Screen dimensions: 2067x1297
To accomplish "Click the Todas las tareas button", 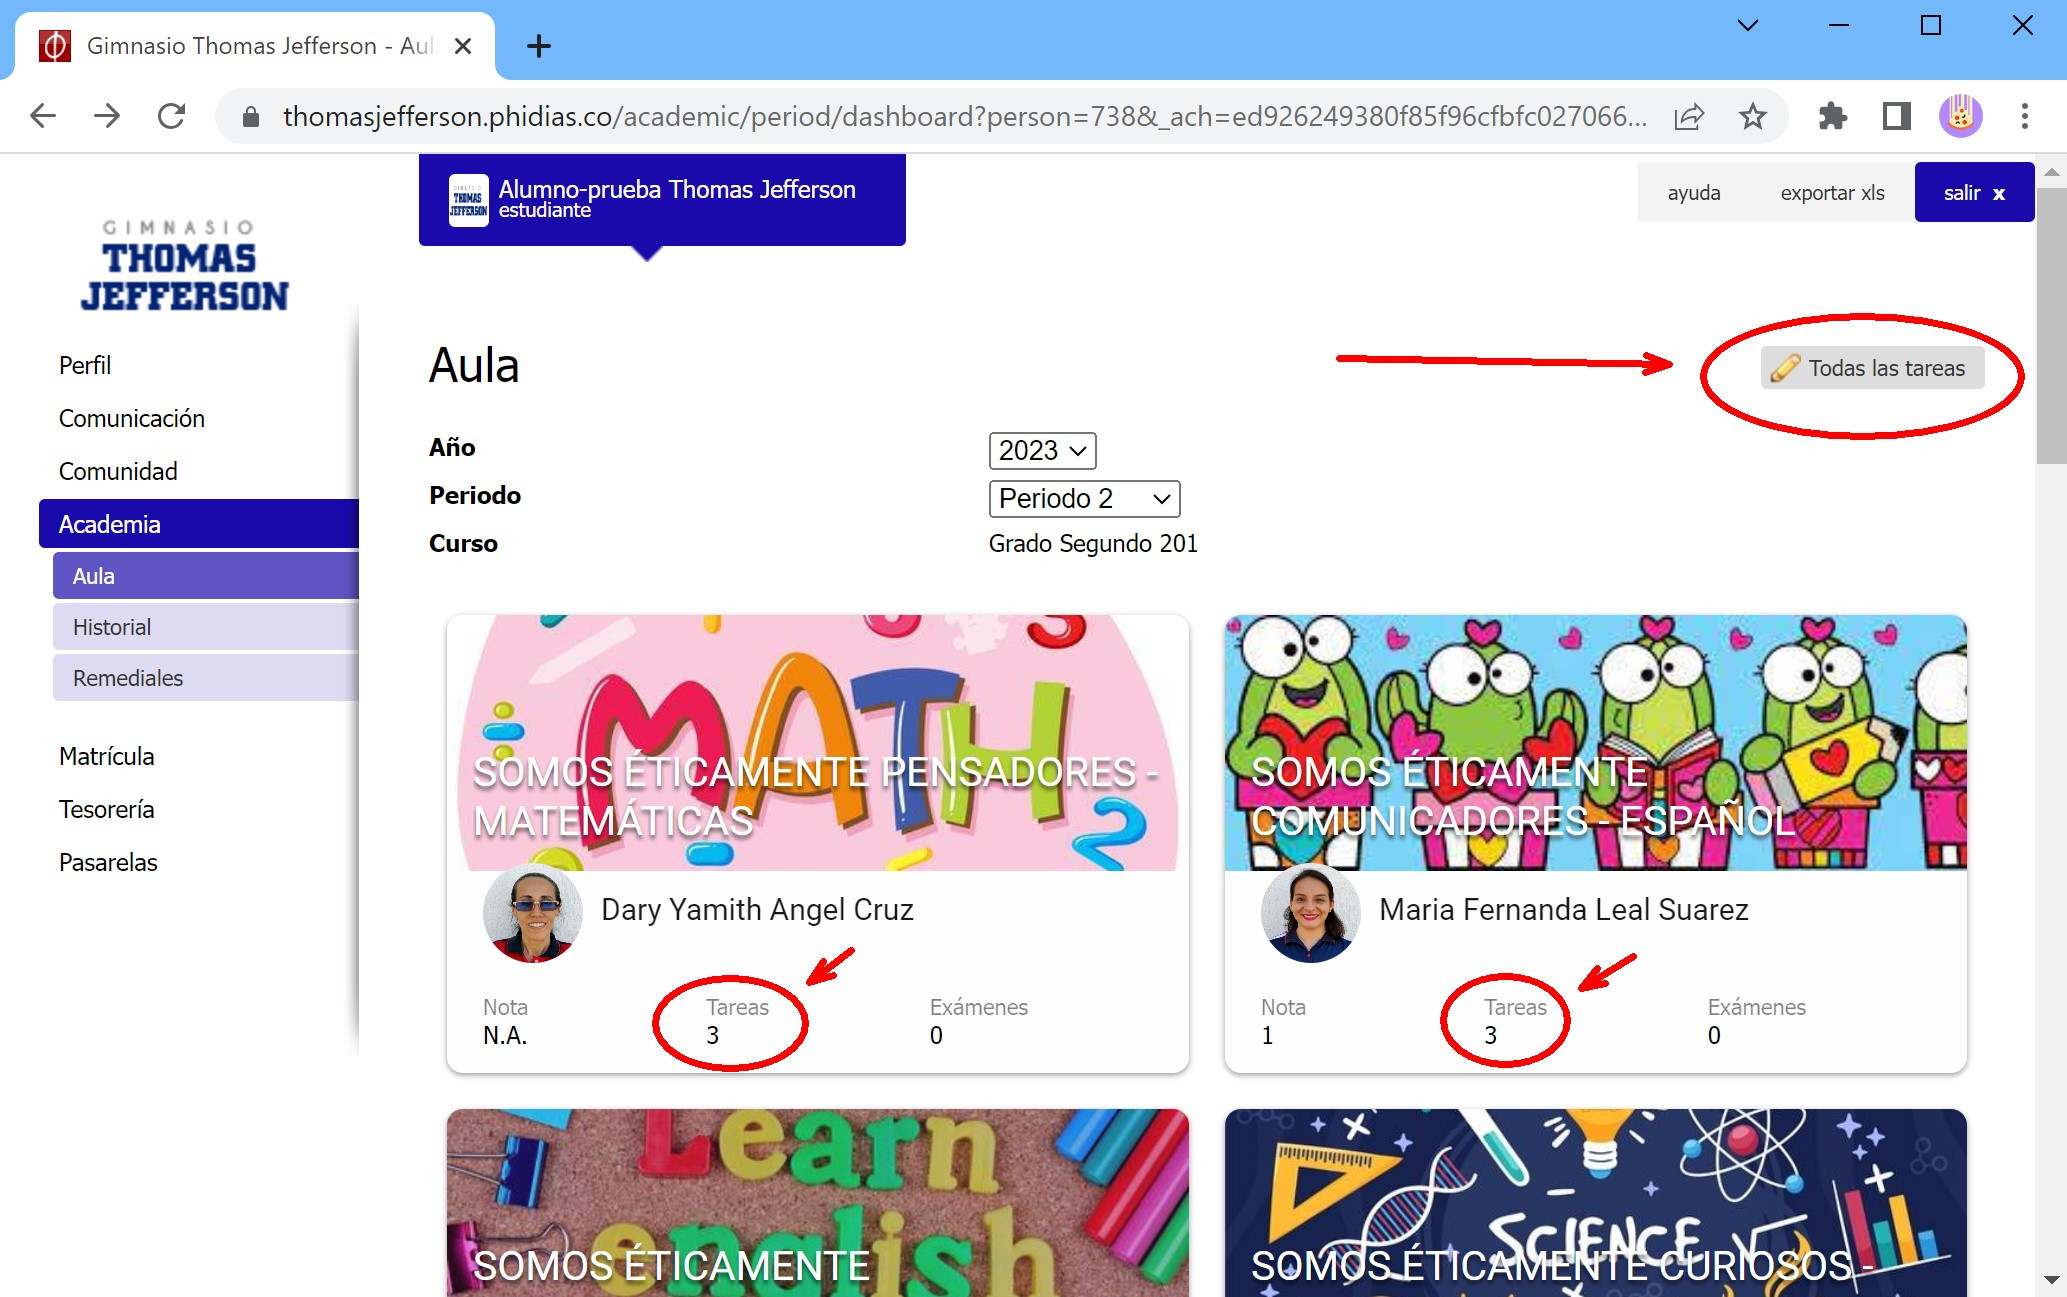I will pos(1872,368).
